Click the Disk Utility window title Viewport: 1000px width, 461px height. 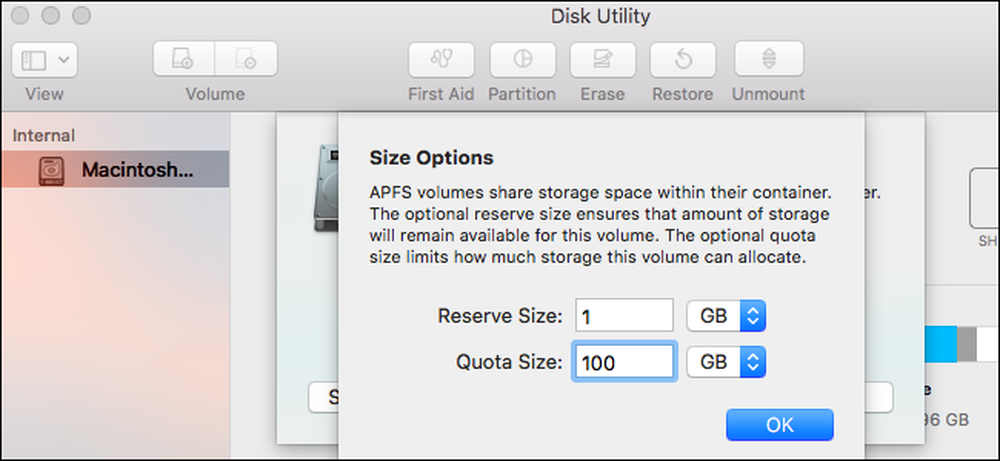[x=600, y=16]
